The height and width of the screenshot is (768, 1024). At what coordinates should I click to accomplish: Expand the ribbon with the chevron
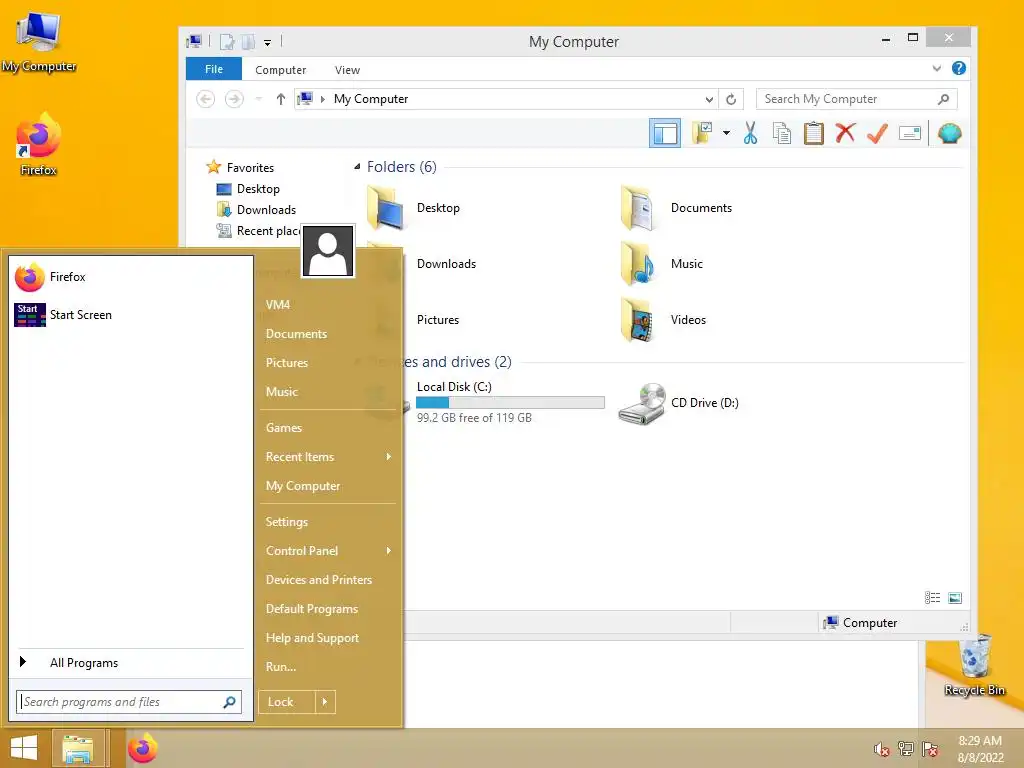coord(936,68)
